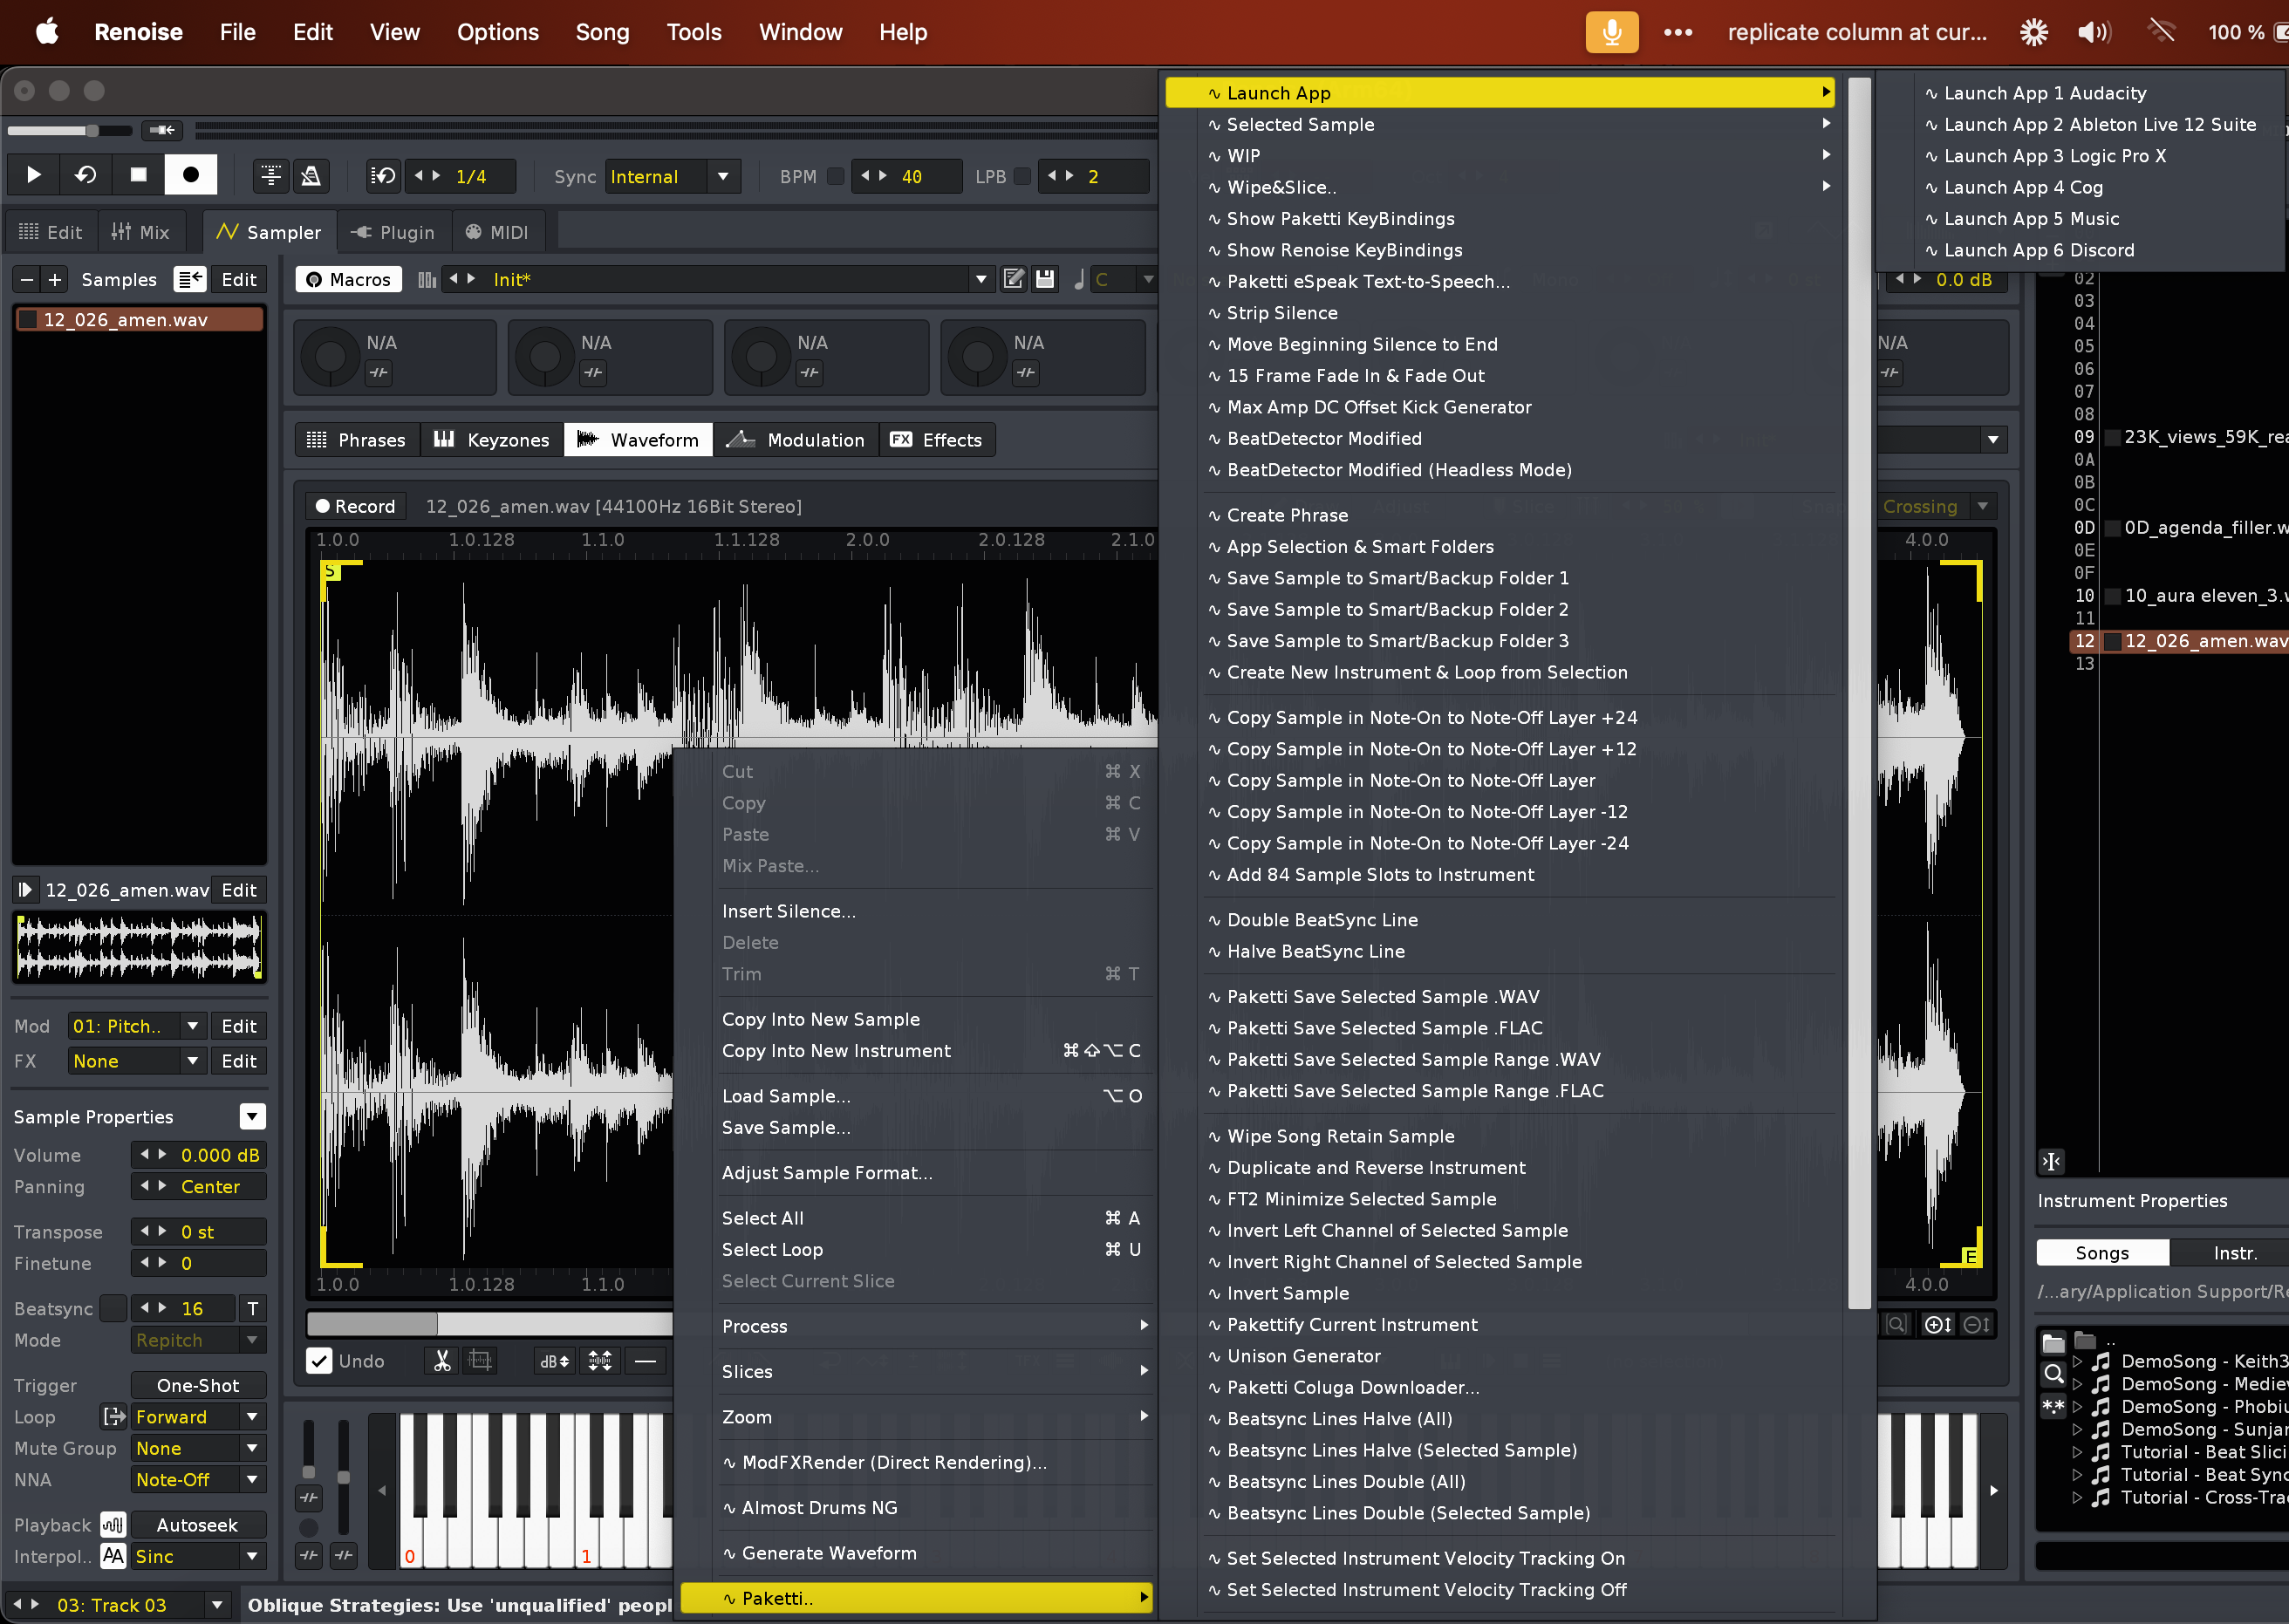This screenshot has height=1624, width=2289.
Task: Enable the Beatsync toggle box
Action: [114, 1309]
